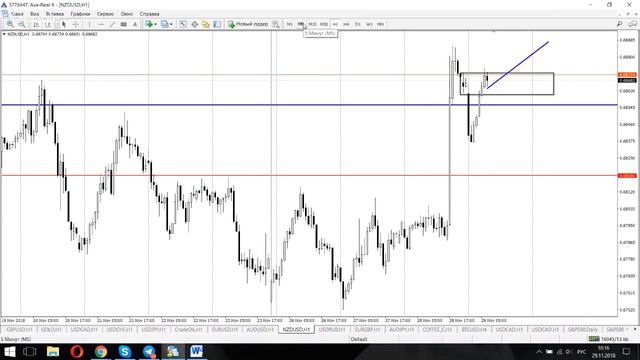Switch chart to H4 timeframe
This screenshot has width=640, height=360.
346,24
